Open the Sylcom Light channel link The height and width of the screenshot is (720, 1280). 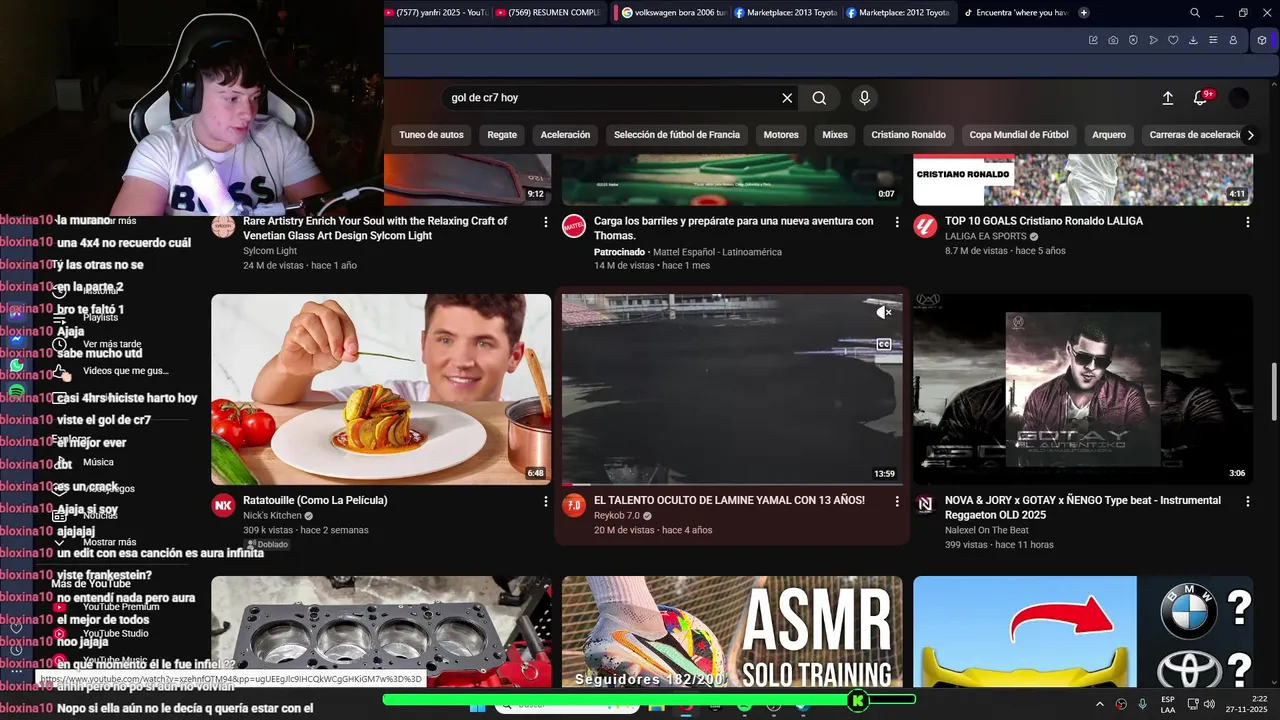(270, 251)
